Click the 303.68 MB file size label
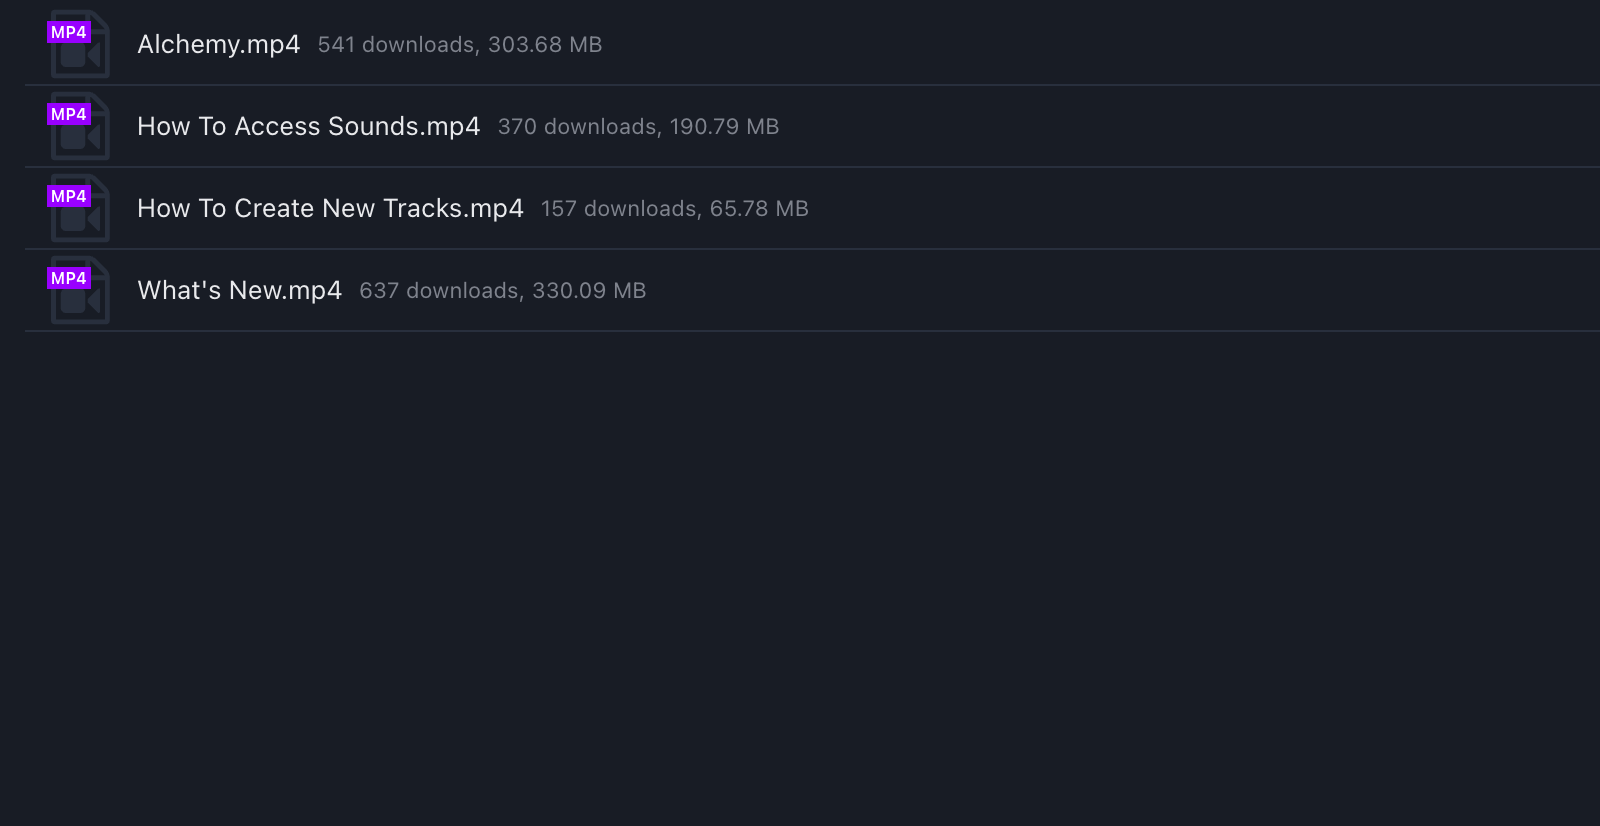 [545, 45]
